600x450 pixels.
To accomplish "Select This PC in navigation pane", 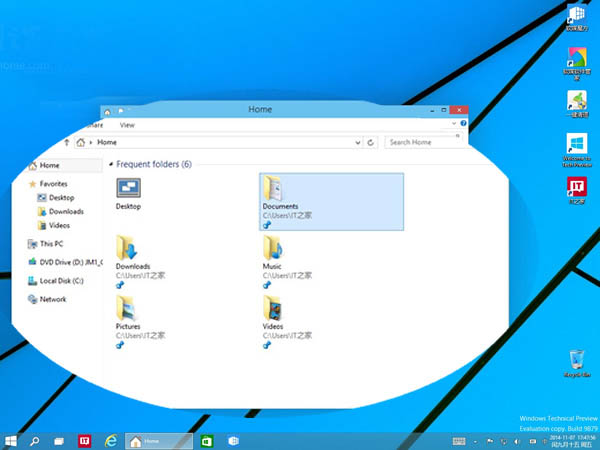I will point(52,243).
